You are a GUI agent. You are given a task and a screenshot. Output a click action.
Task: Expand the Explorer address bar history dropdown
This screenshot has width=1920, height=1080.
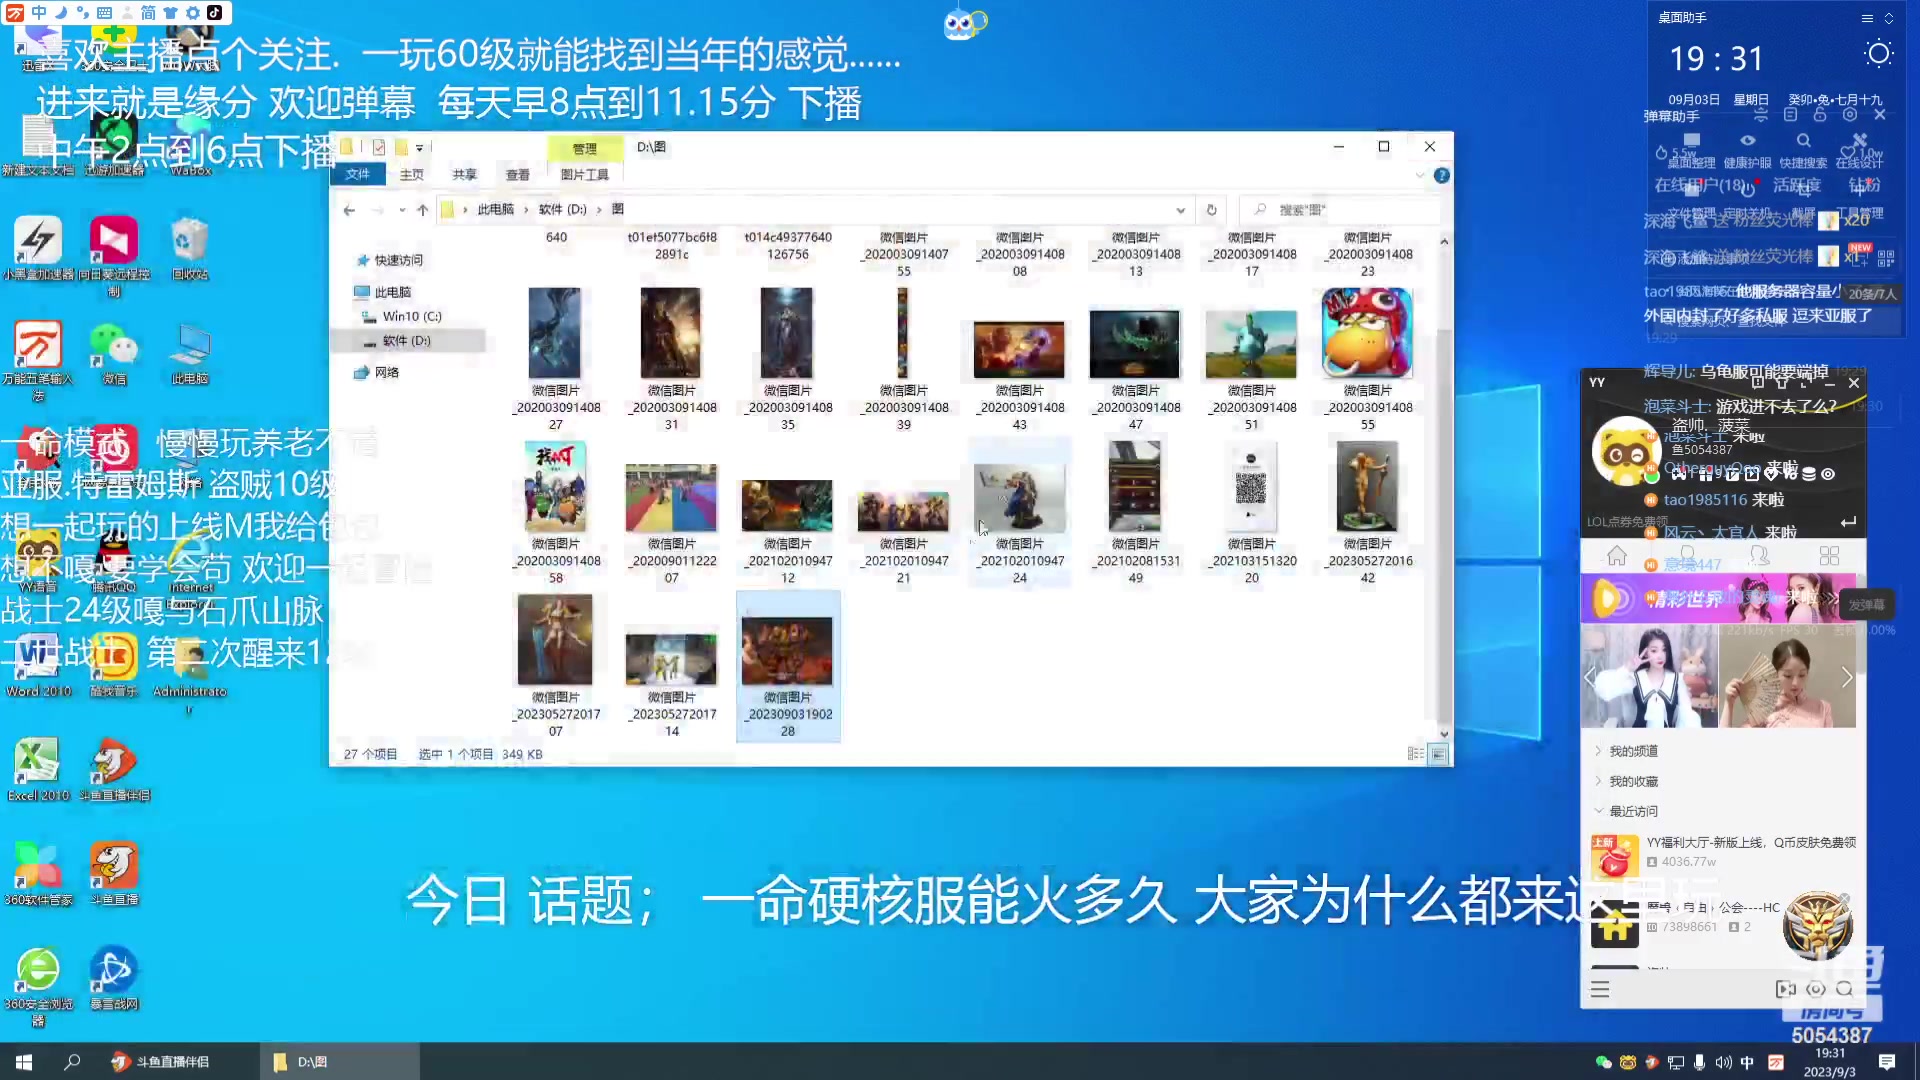coord(1180,210)
